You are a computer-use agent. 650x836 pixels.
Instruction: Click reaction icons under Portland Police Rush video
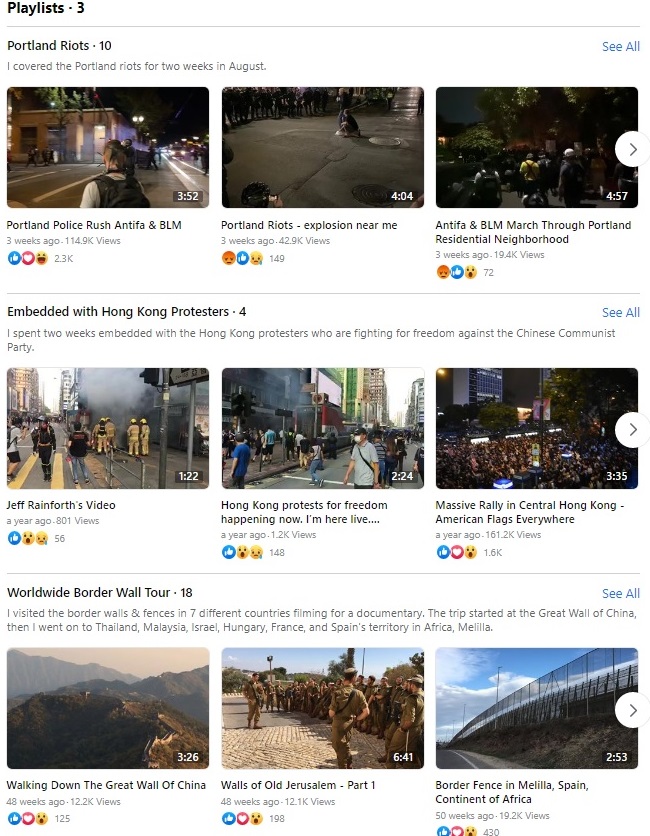(28, 259)
